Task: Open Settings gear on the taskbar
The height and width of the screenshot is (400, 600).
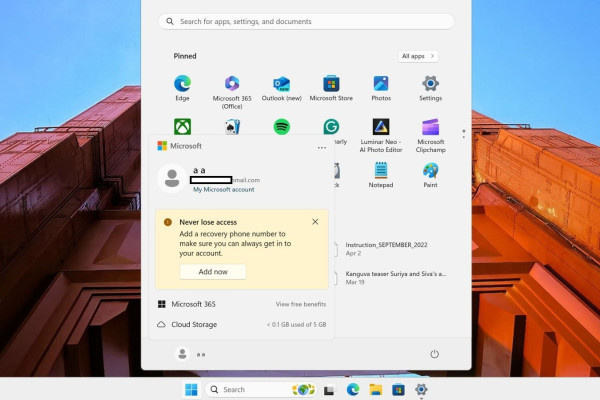Action: [421, 390]
